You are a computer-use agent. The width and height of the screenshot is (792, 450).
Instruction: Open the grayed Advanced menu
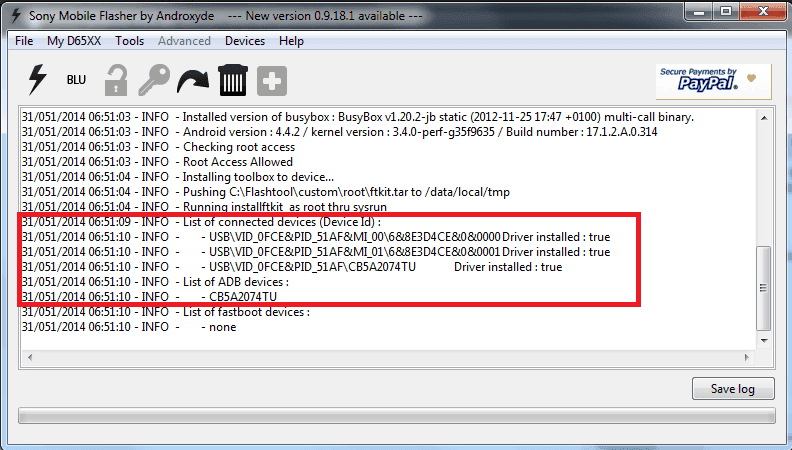184,41
